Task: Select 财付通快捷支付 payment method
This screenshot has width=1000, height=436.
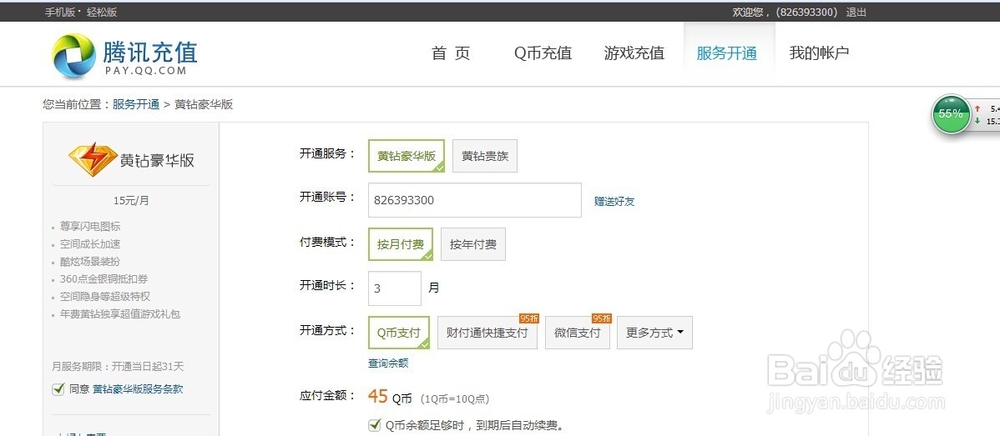Action: (x=487, y=333)
